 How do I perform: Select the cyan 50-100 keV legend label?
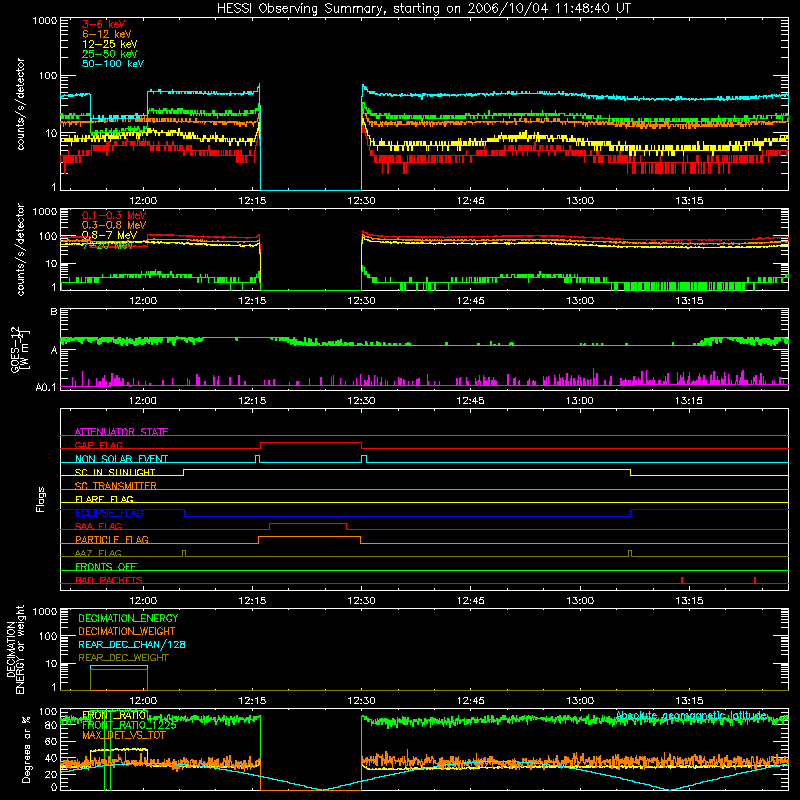pos(113,64)
